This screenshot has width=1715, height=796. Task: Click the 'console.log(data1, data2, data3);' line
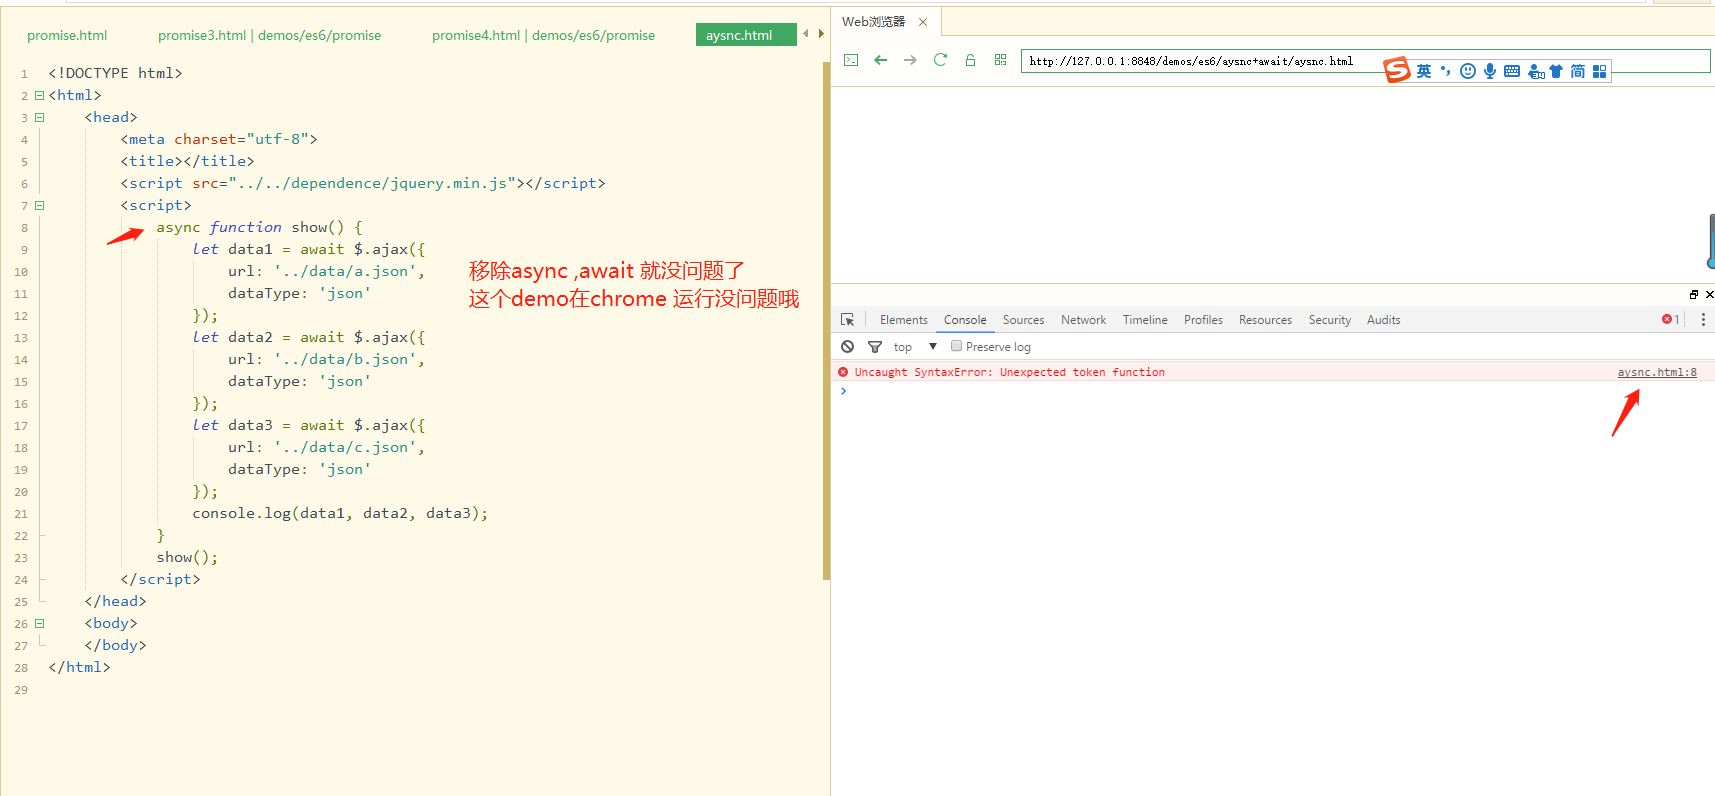point(340,513)
